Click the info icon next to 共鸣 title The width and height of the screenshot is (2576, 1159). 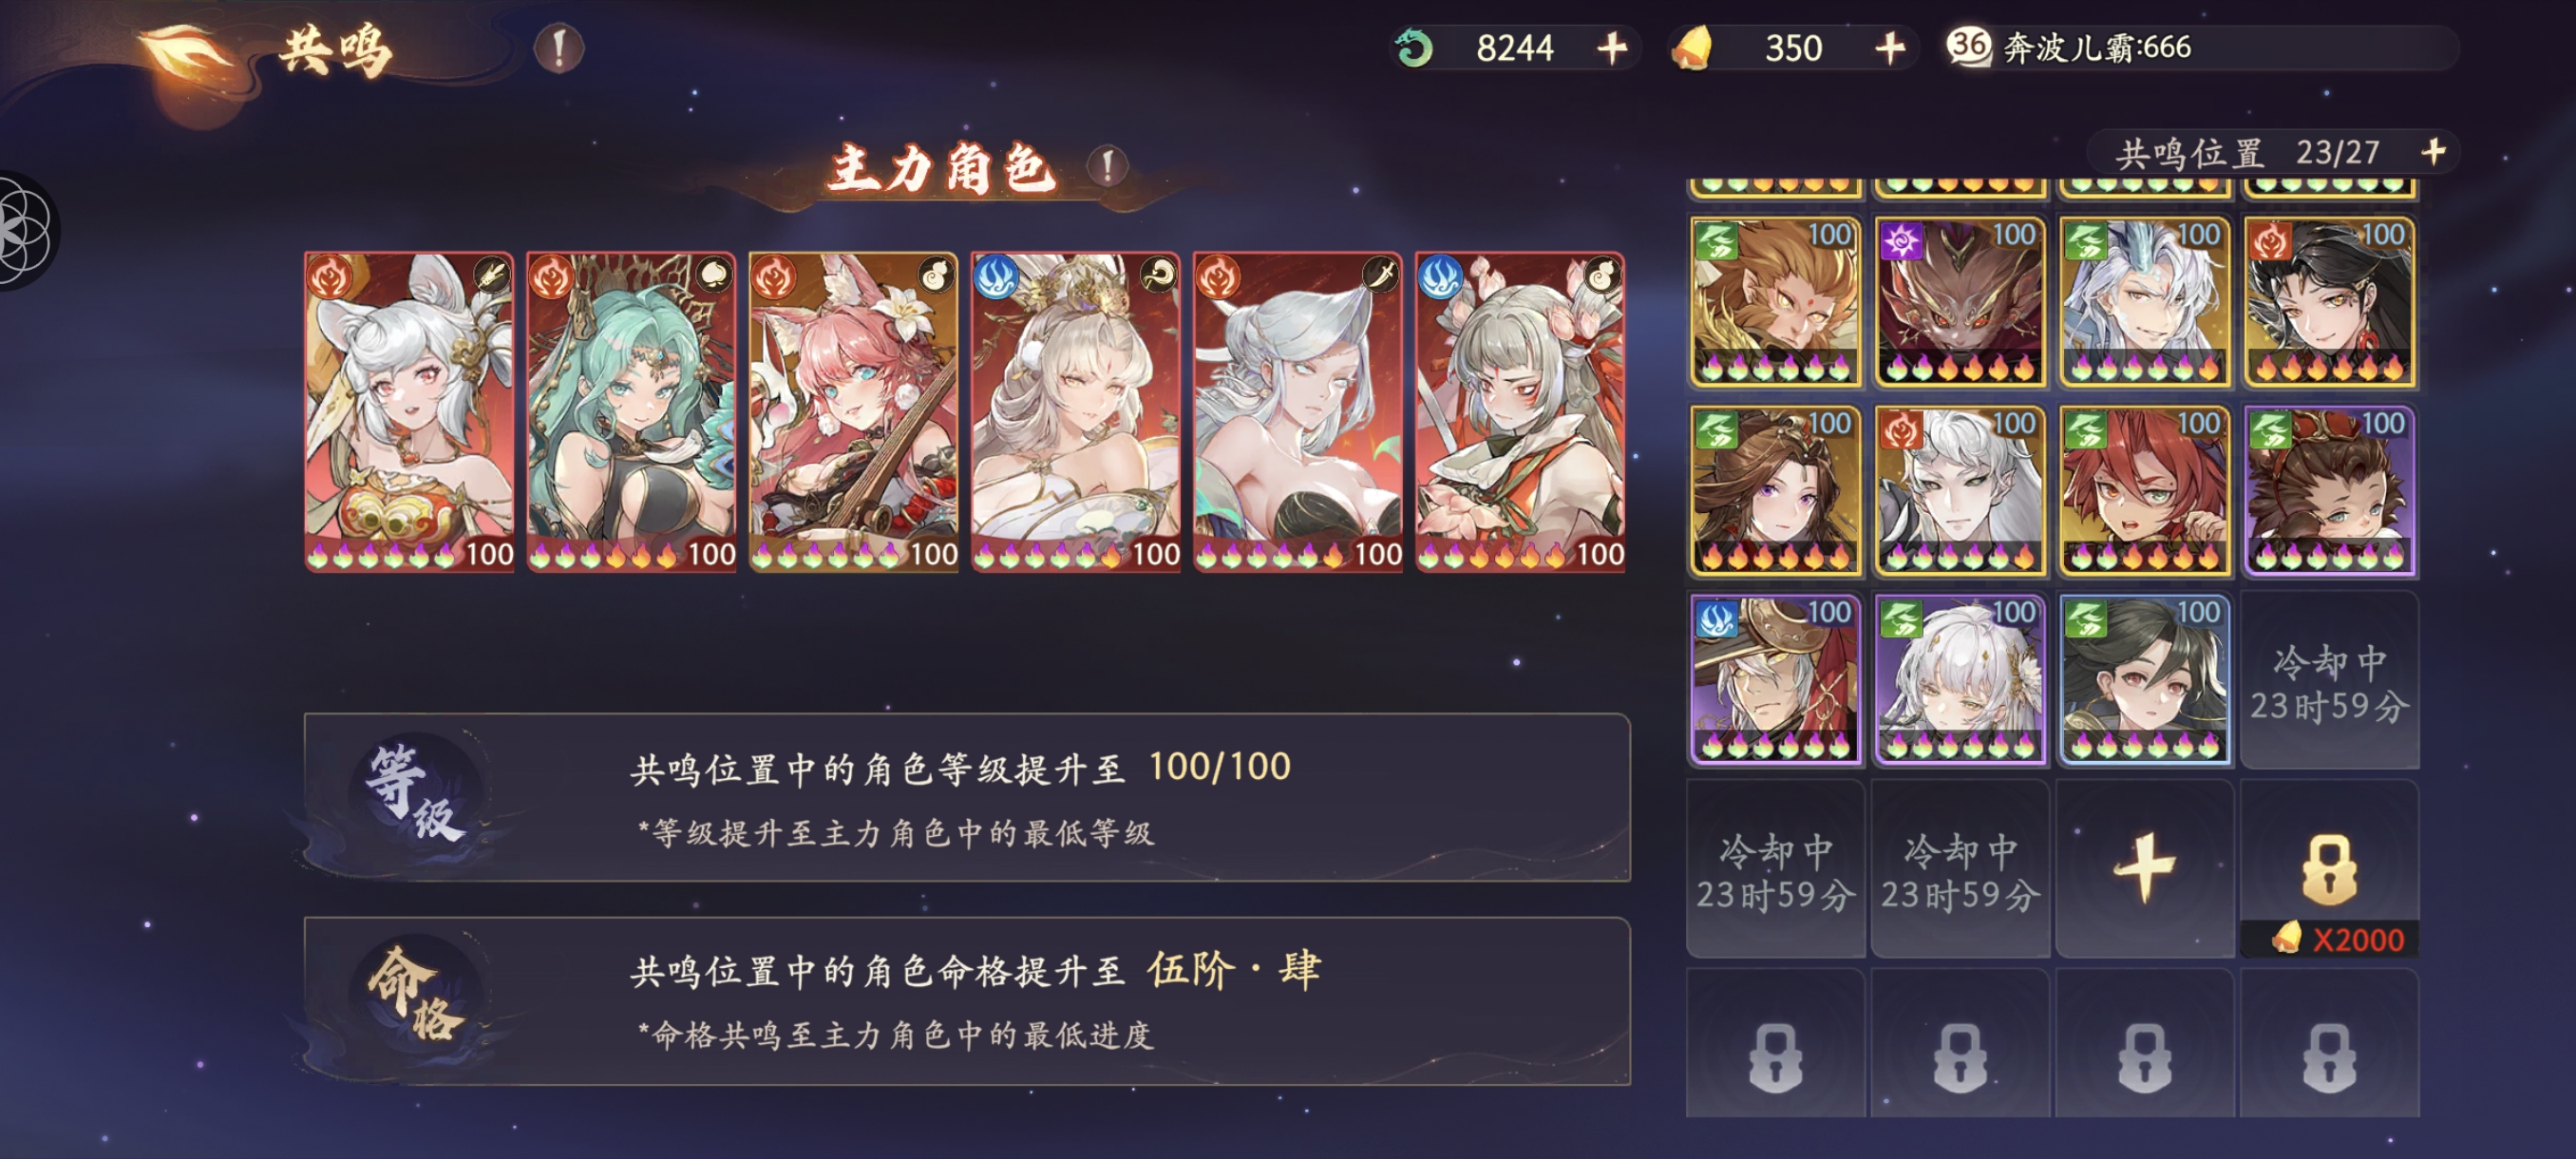(558, 47)
